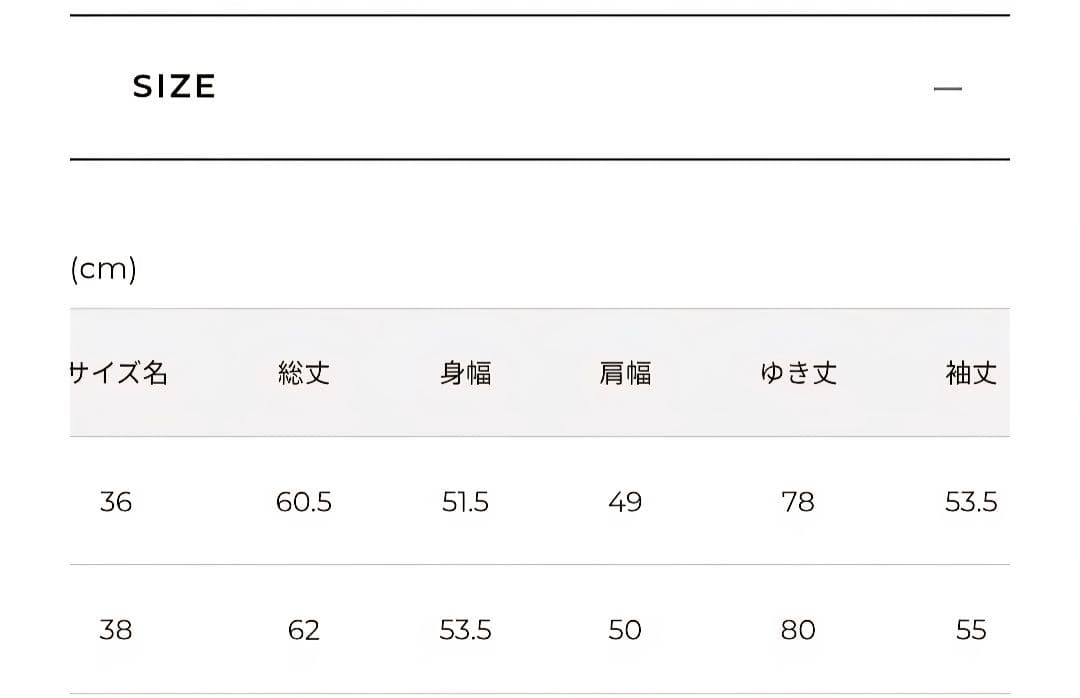This screenshot has width=1080, height=698.
Task: Select the 肩幅 column header
Action: click(625, 373)
